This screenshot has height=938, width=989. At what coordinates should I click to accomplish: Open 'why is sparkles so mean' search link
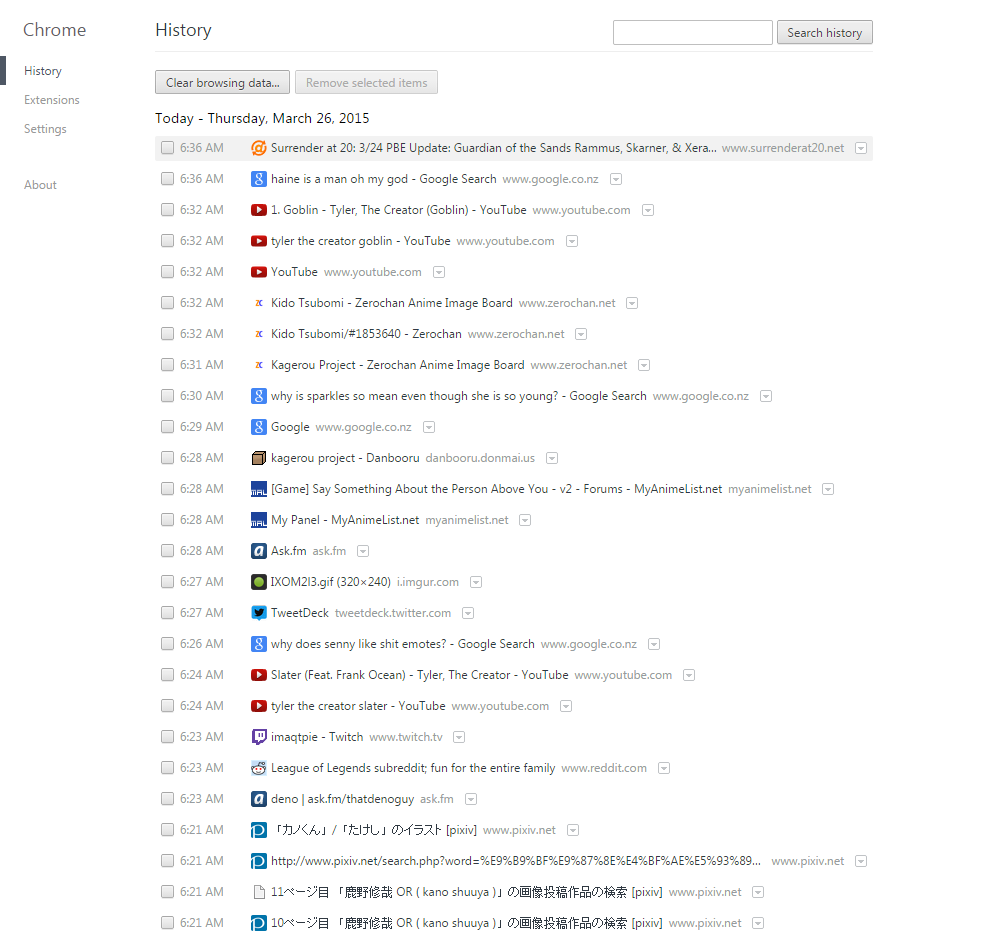click(459, 396)
